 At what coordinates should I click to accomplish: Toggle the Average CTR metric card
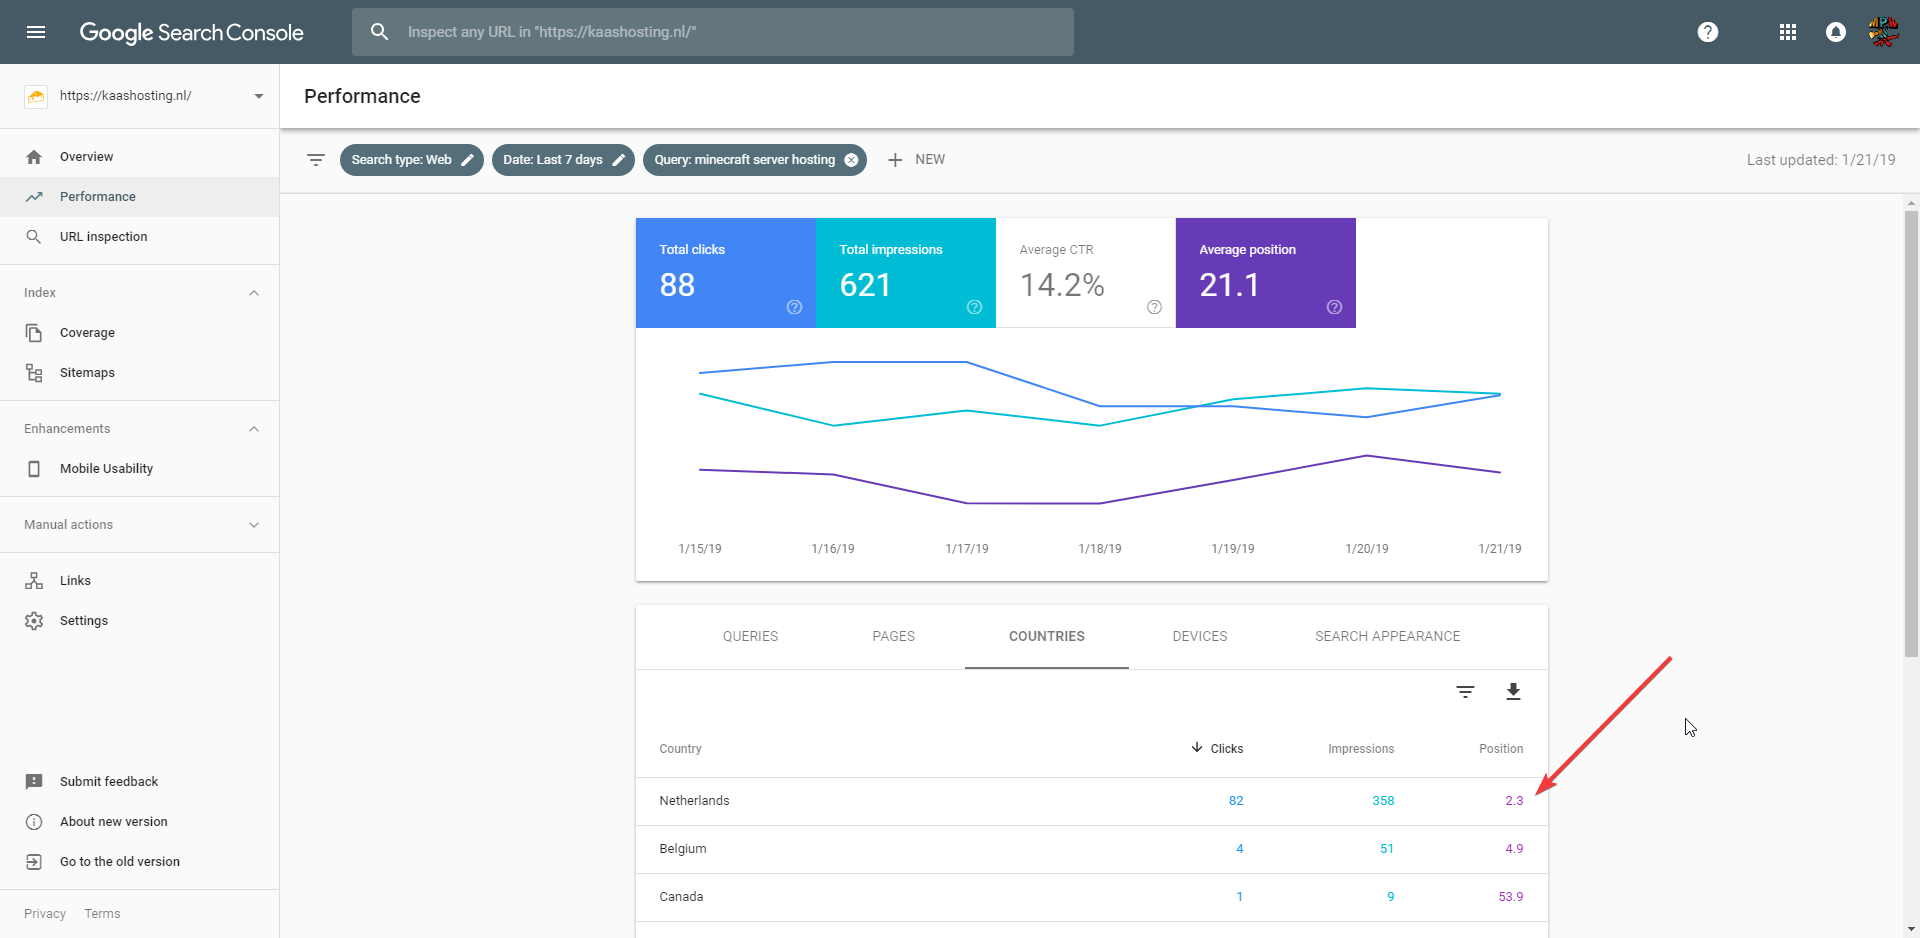click(x=1085, y=273)
